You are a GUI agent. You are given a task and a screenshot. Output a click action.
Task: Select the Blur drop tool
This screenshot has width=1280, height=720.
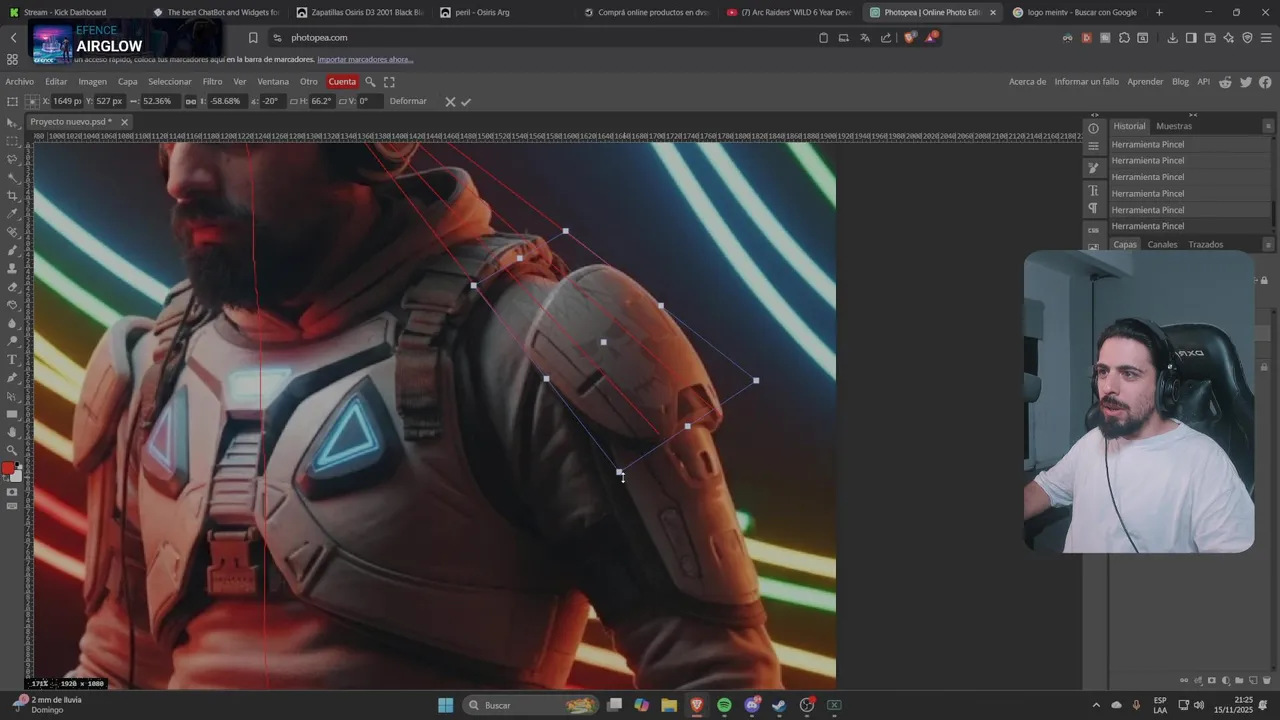(x=12, y=323)
